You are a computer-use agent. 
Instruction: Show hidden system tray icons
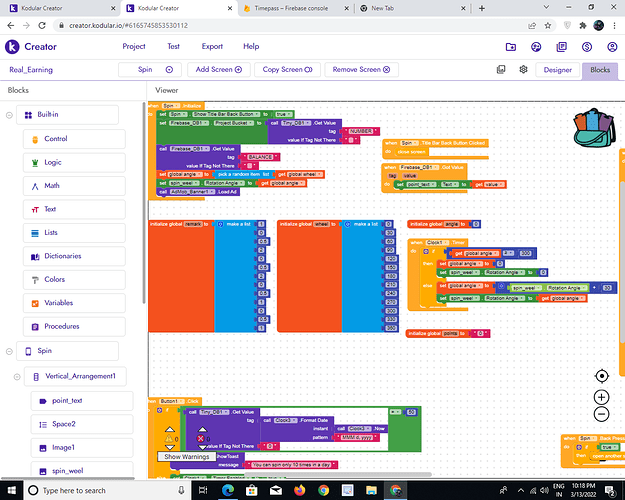click(x=521, y=490)
